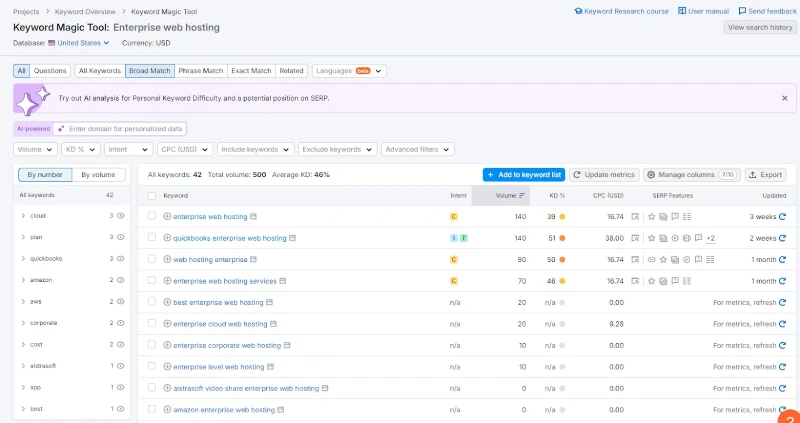
Task: Select the Exact Match tab
Action: 251,71
